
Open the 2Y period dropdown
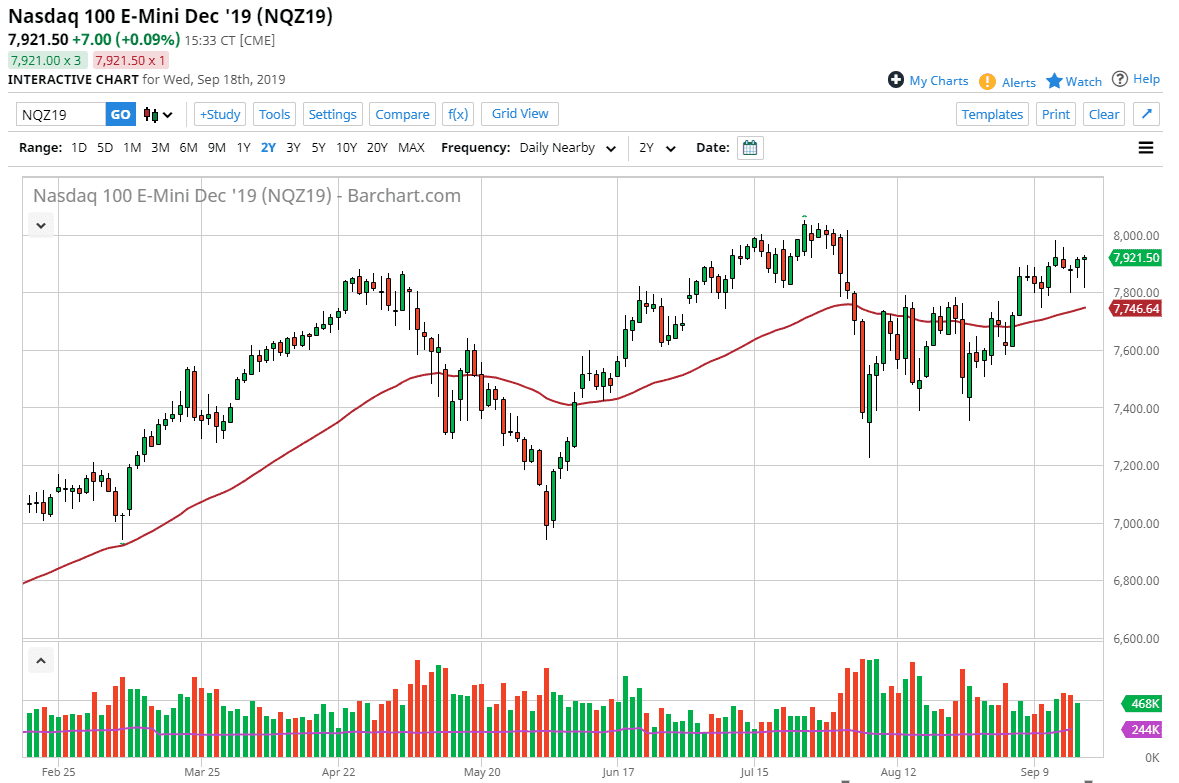658,148
